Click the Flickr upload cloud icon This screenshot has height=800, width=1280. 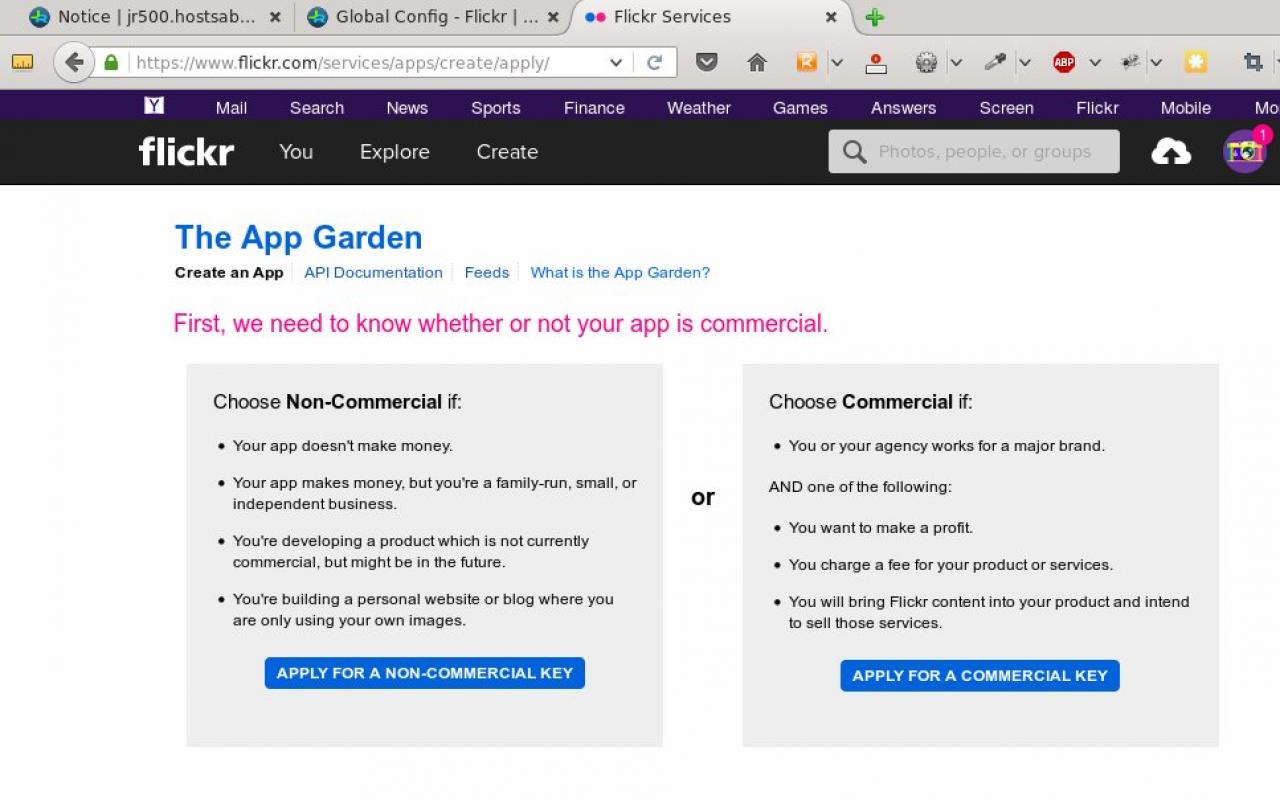[x=1171, y=152]
